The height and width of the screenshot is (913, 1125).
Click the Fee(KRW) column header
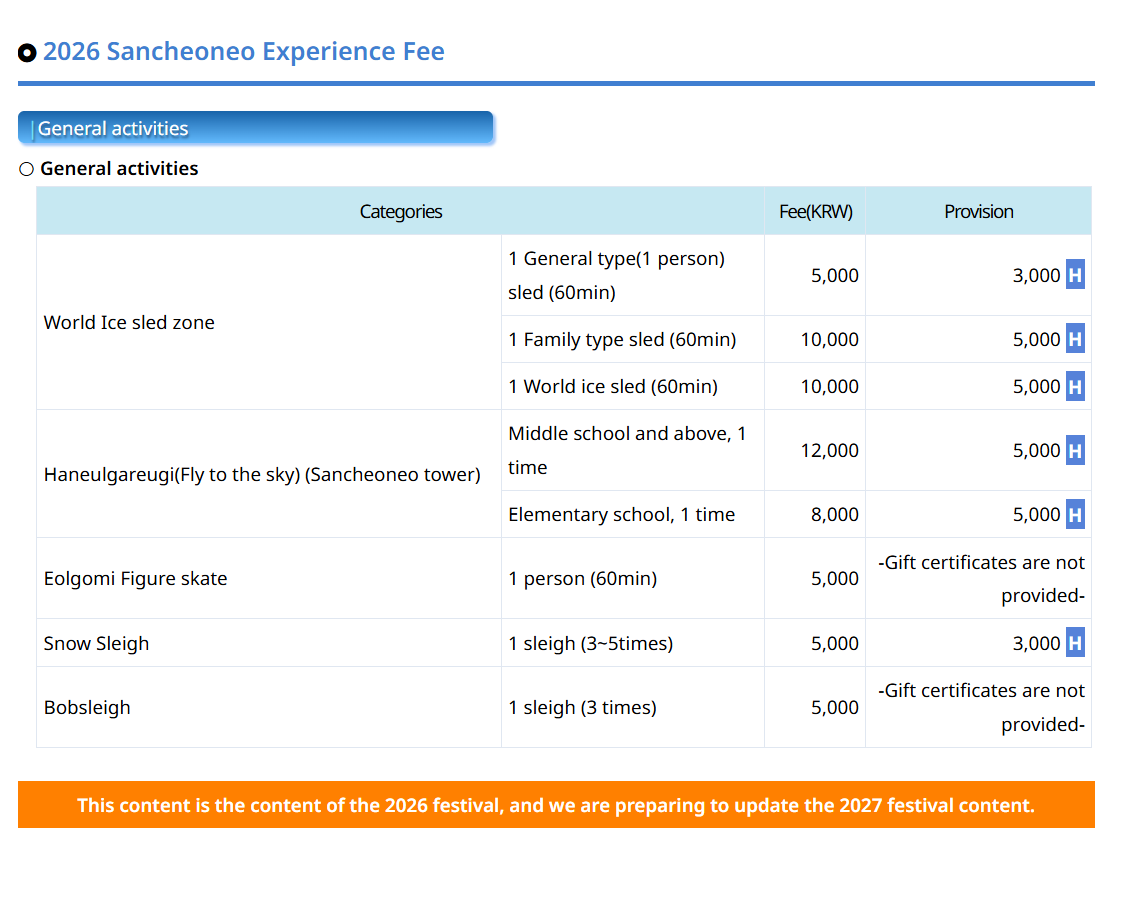815,212
